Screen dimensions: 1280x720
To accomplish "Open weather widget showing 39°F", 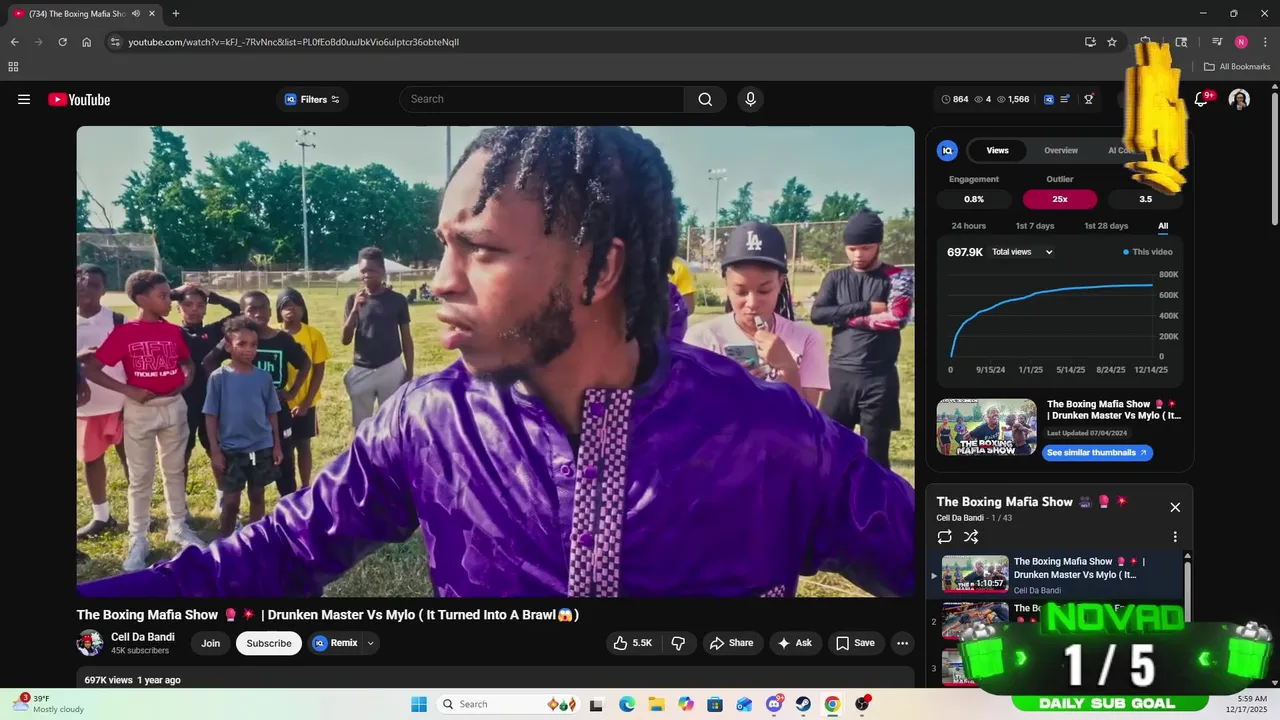I will pos(48,704).
